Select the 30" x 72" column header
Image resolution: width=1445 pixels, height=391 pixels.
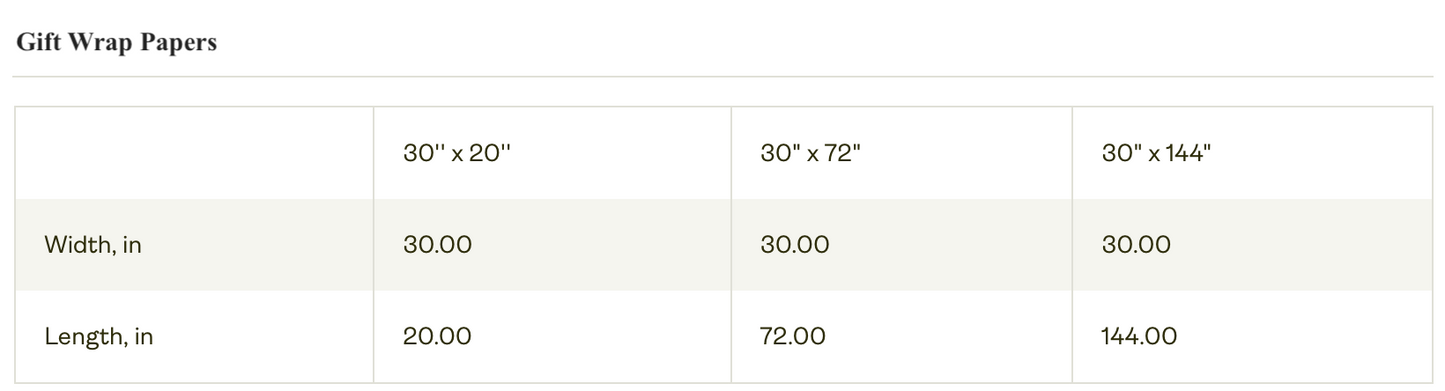[811, 153]
